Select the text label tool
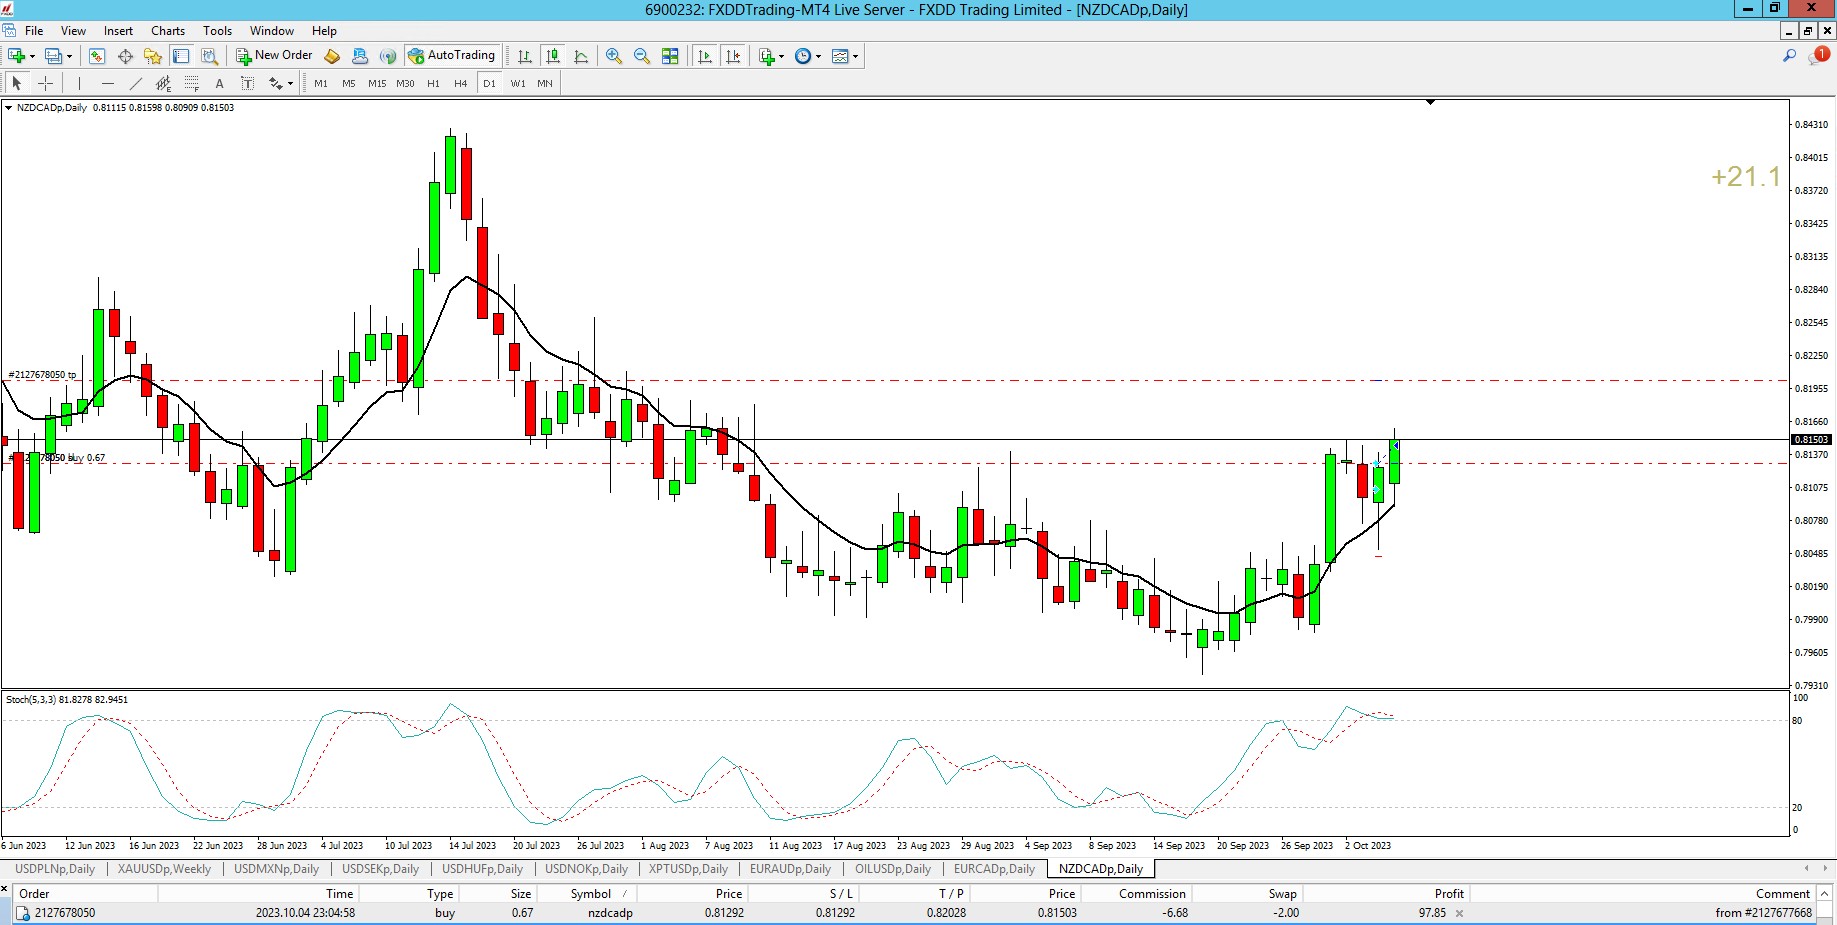Image resolution: width=1837 pixels, height=925 pixels. [x=247, y=83]
